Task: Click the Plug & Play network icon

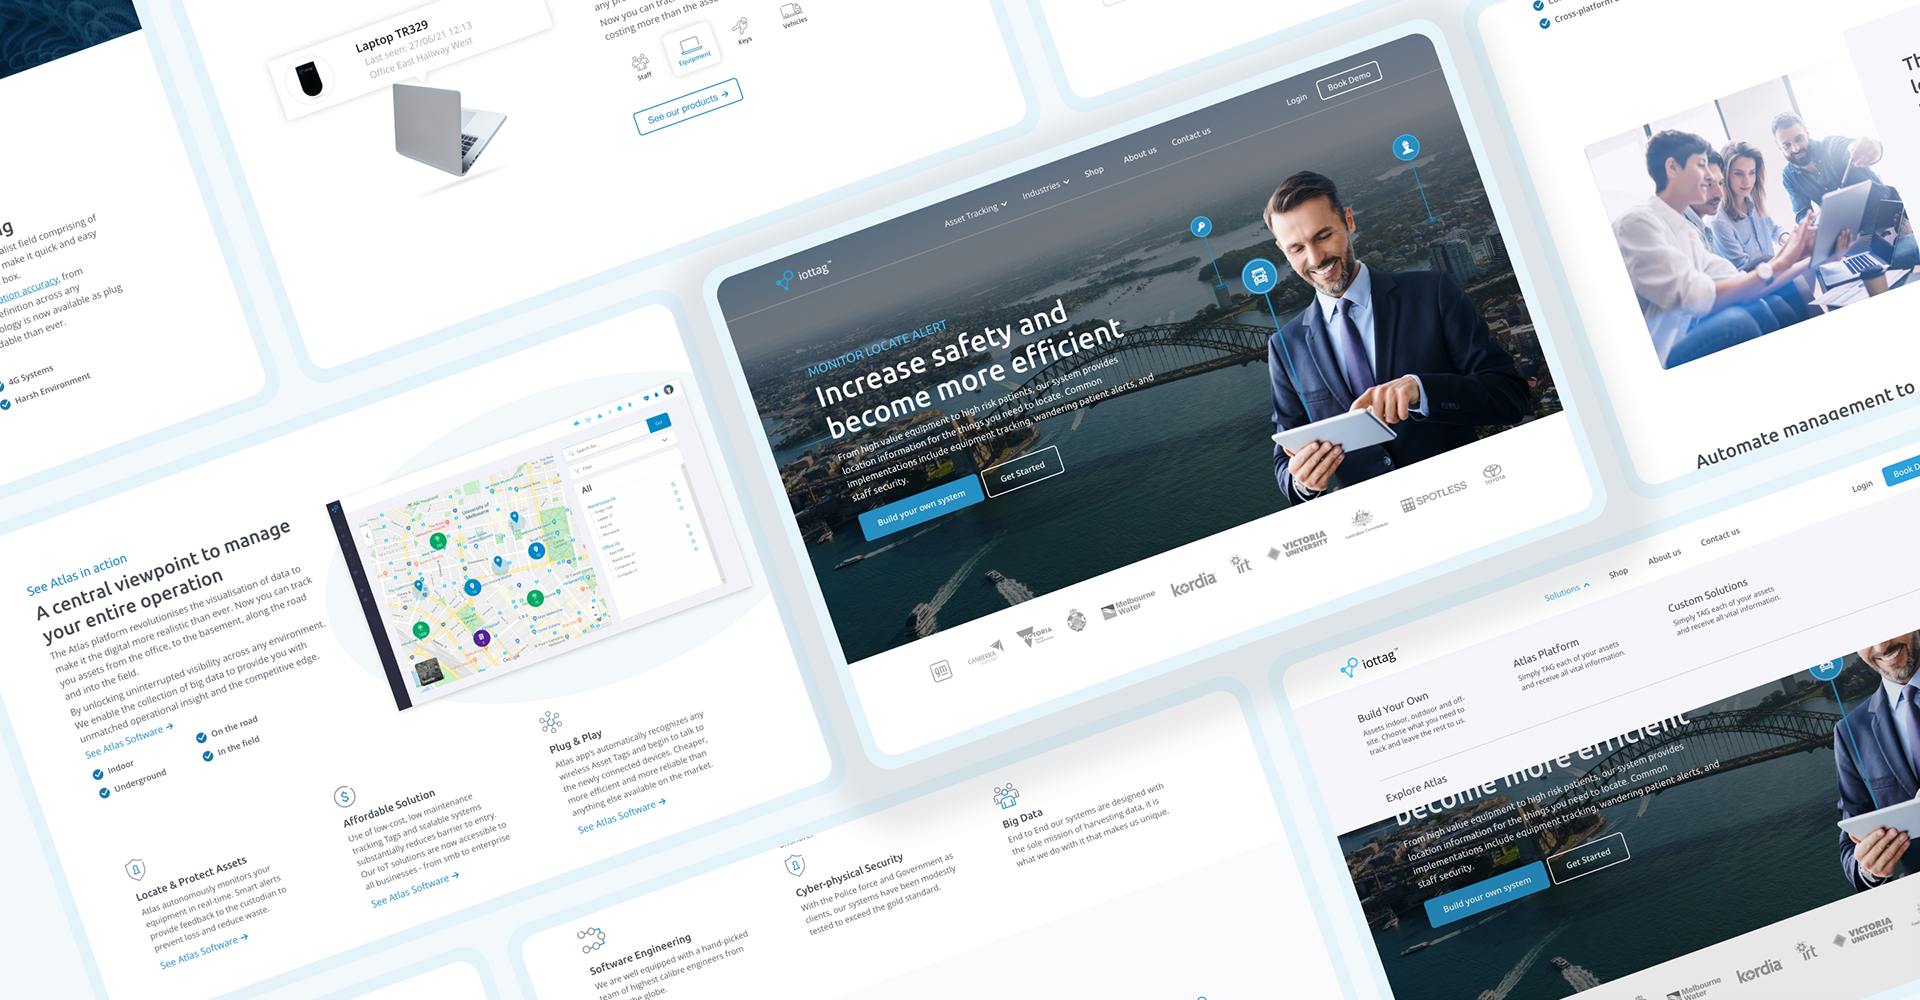Action: [x=550, y=721]
